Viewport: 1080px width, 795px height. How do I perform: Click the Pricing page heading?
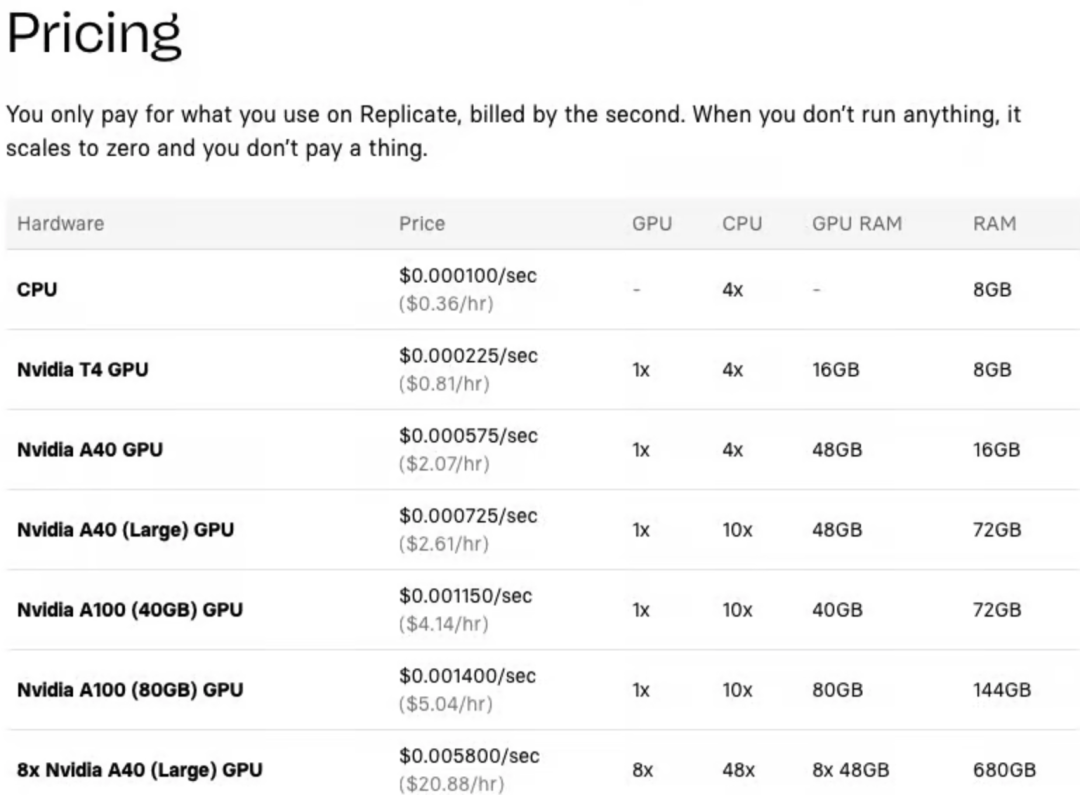(x=94, y=34)
